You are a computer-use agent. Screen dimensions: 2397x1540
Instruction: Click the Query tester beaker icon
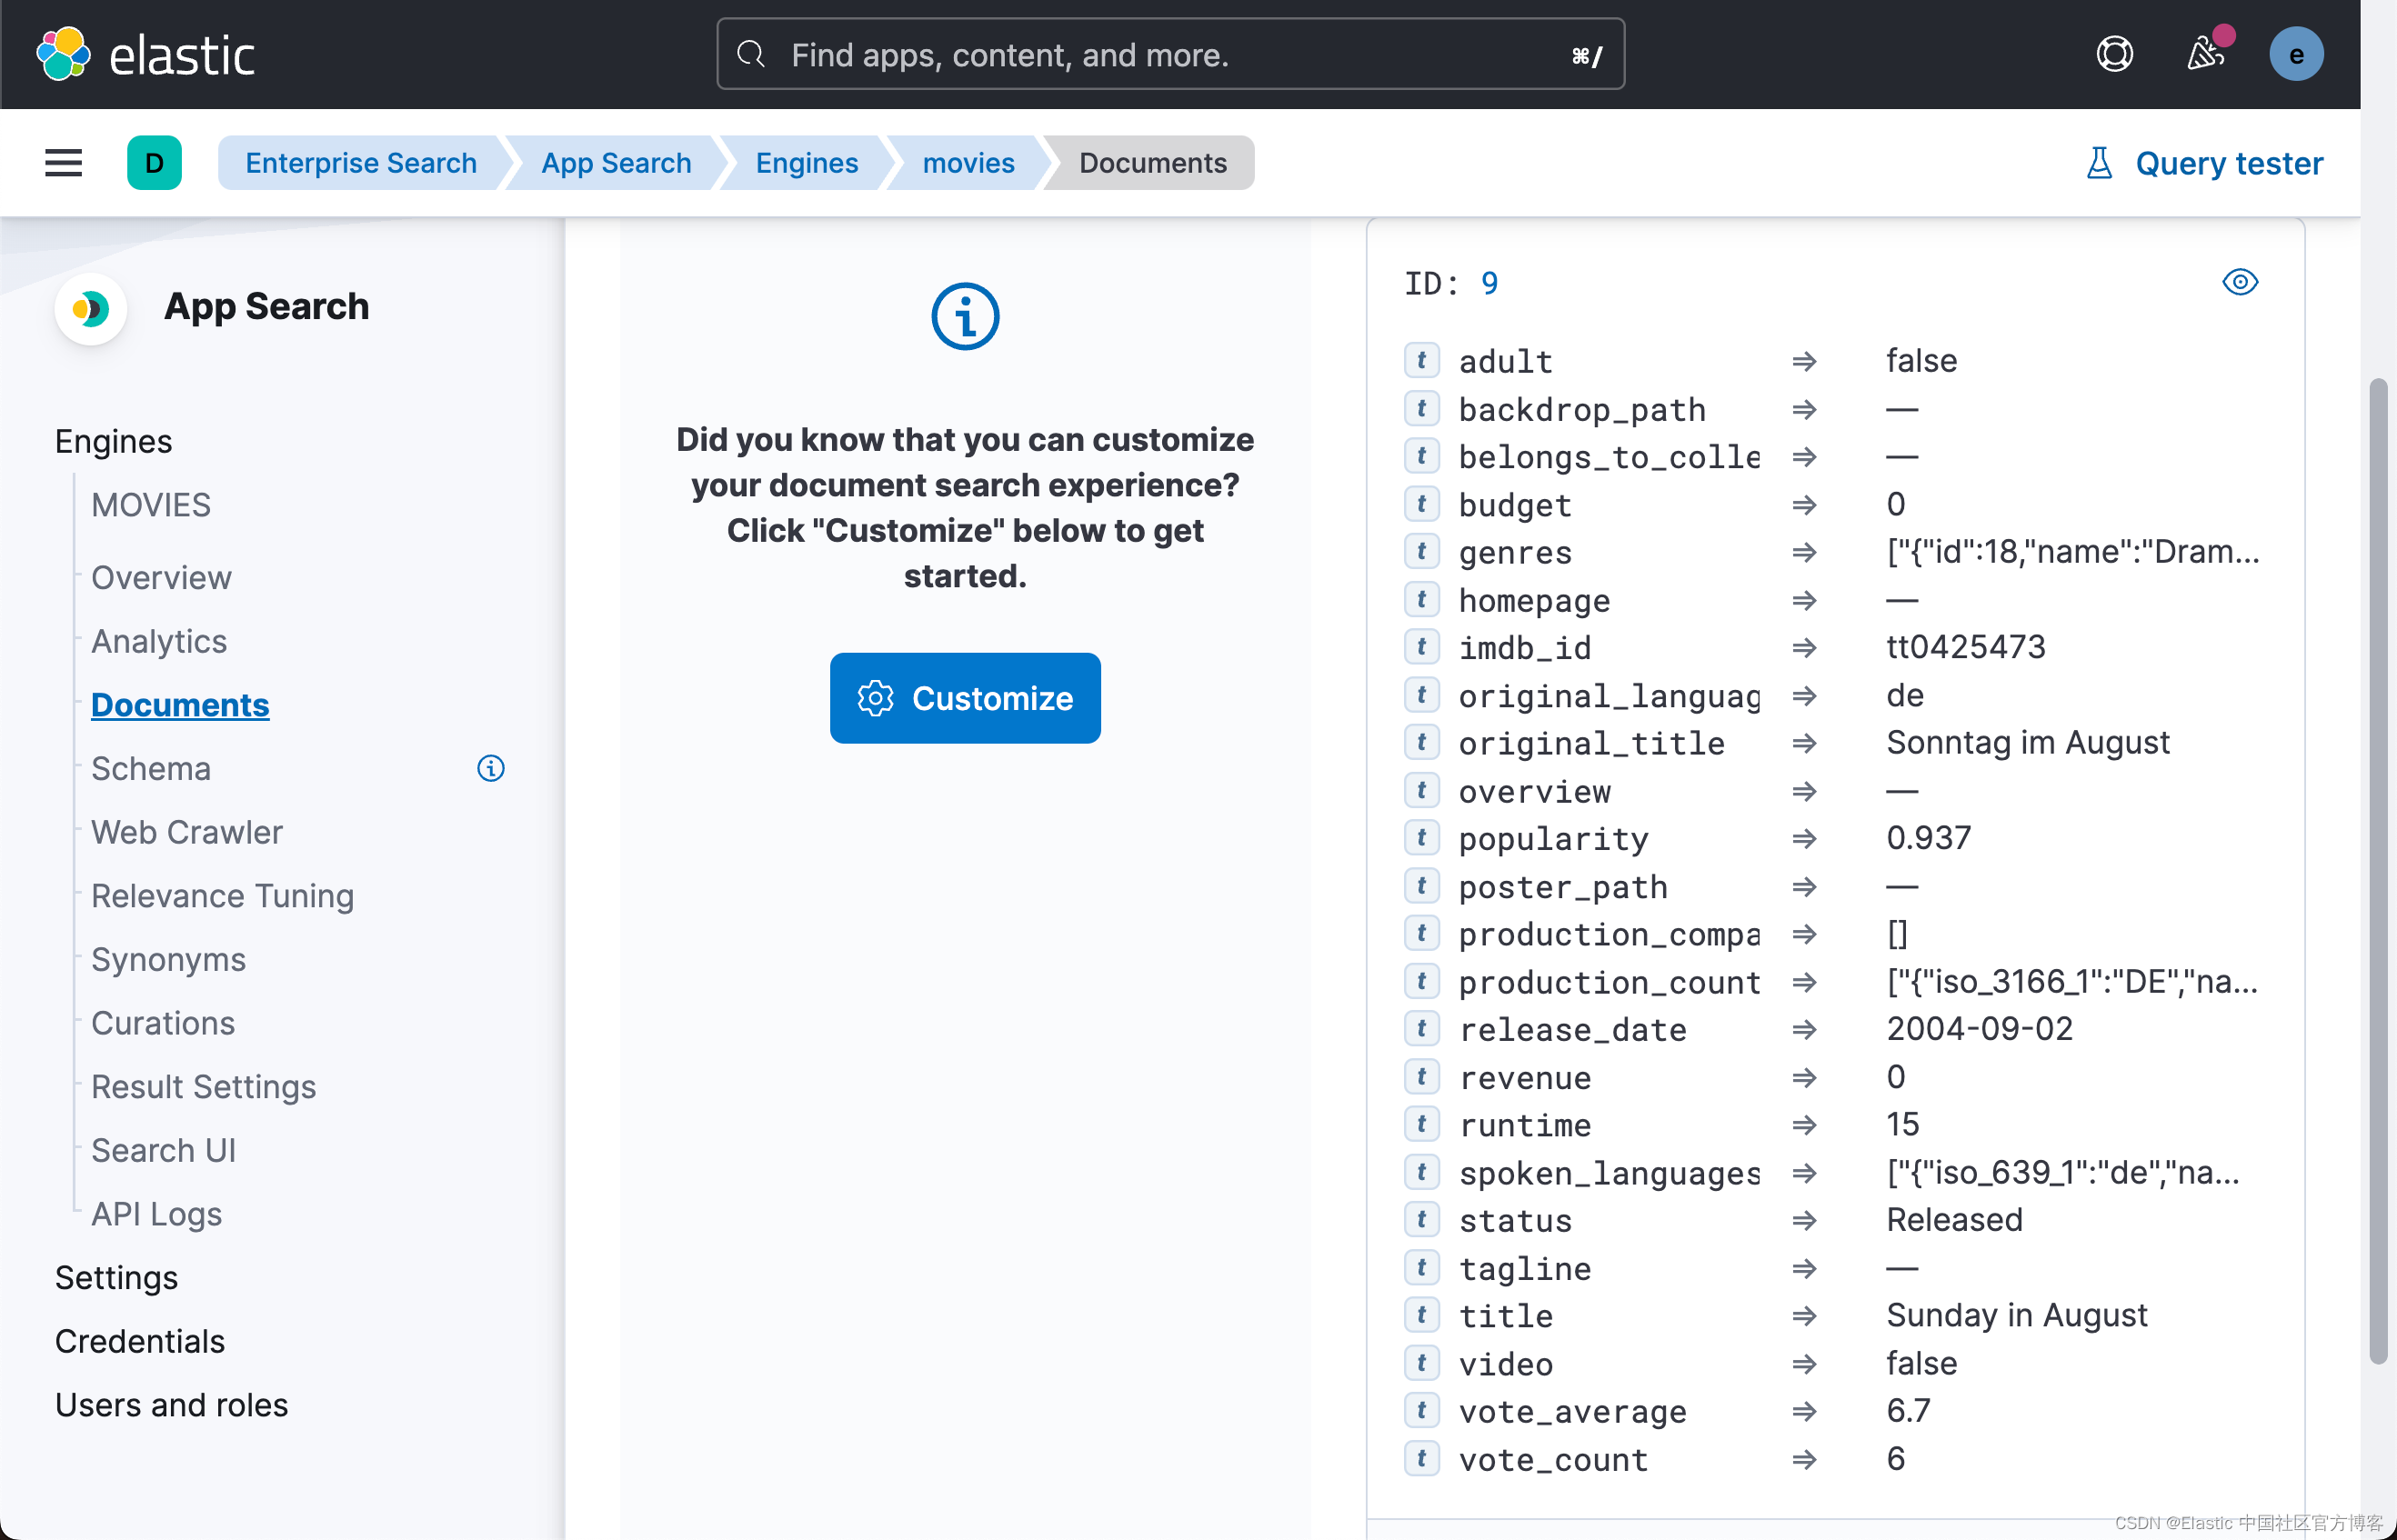(x=2099, y=163)
